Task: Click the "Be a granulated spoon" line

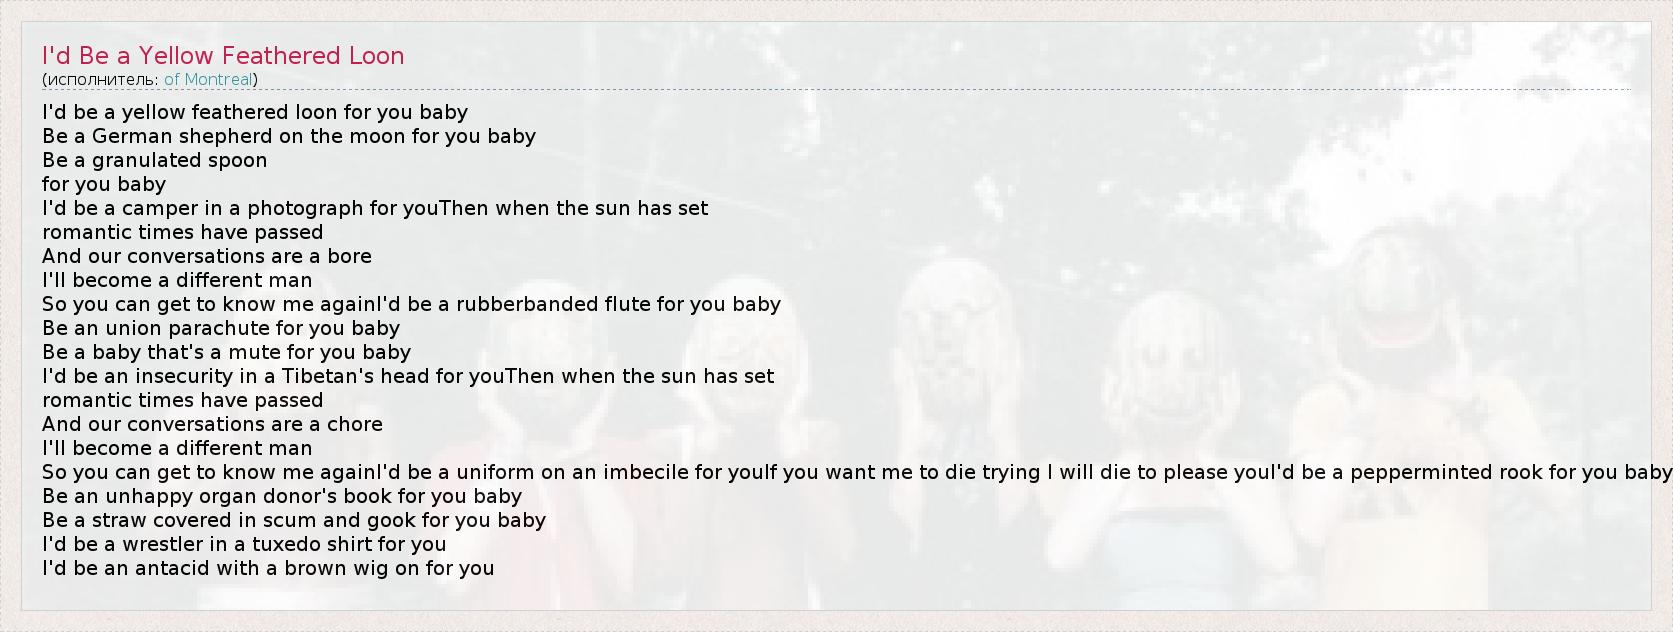Action: click(155, 160)
